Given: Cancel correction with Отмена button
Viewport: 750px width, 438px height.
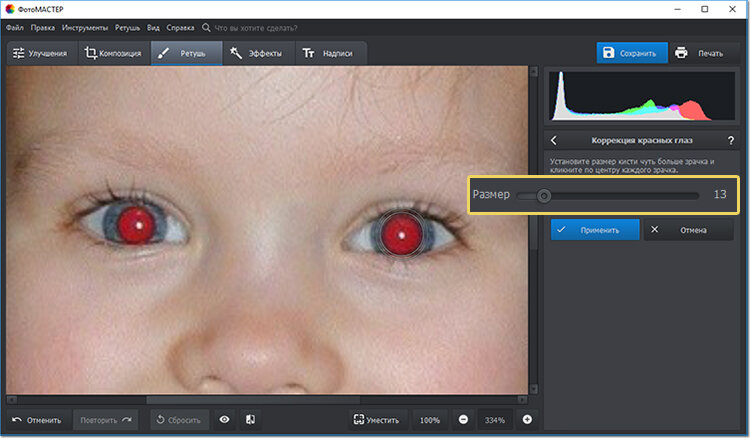Looking at the screenshot, I should pyautogui.click(x=688, y=230).
